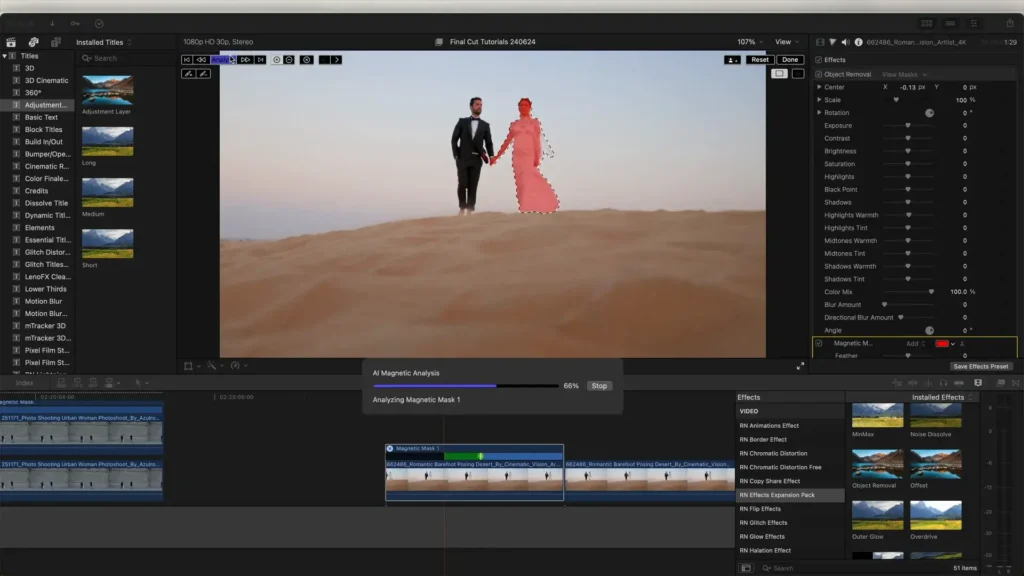Select the Lower Thirds titles category
The image size is (1024, 576).
click(x=46, y=289)
